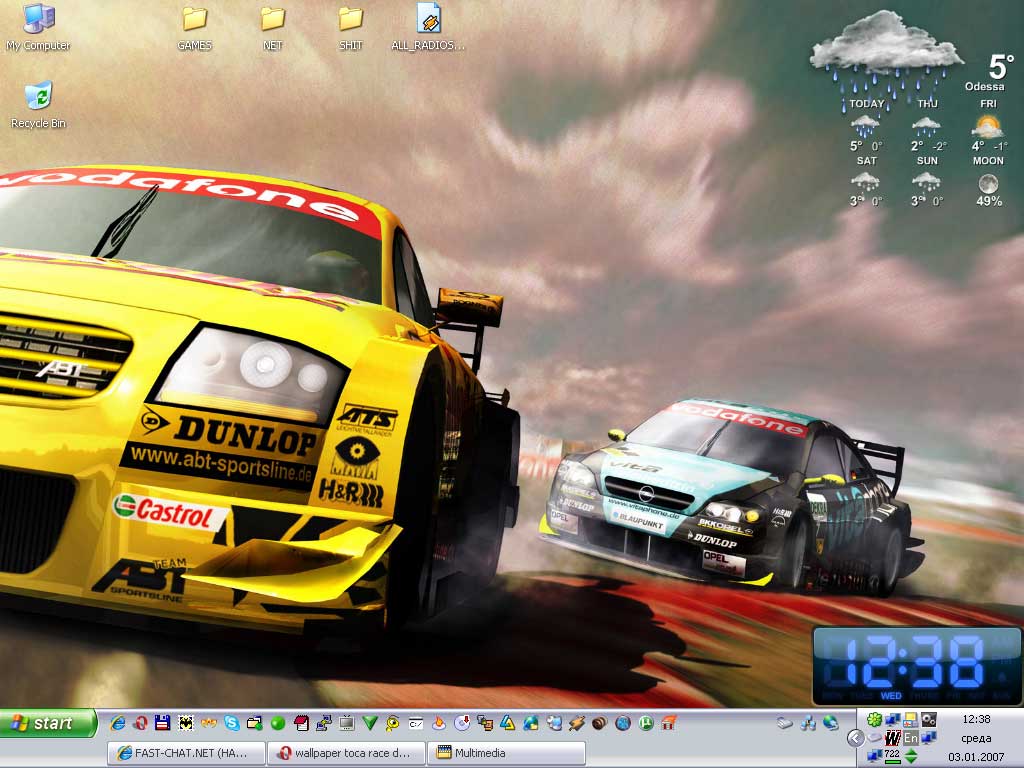Click the disc with red arrow Quick Launch icon
1024x768 pixels.
(462, 723)
